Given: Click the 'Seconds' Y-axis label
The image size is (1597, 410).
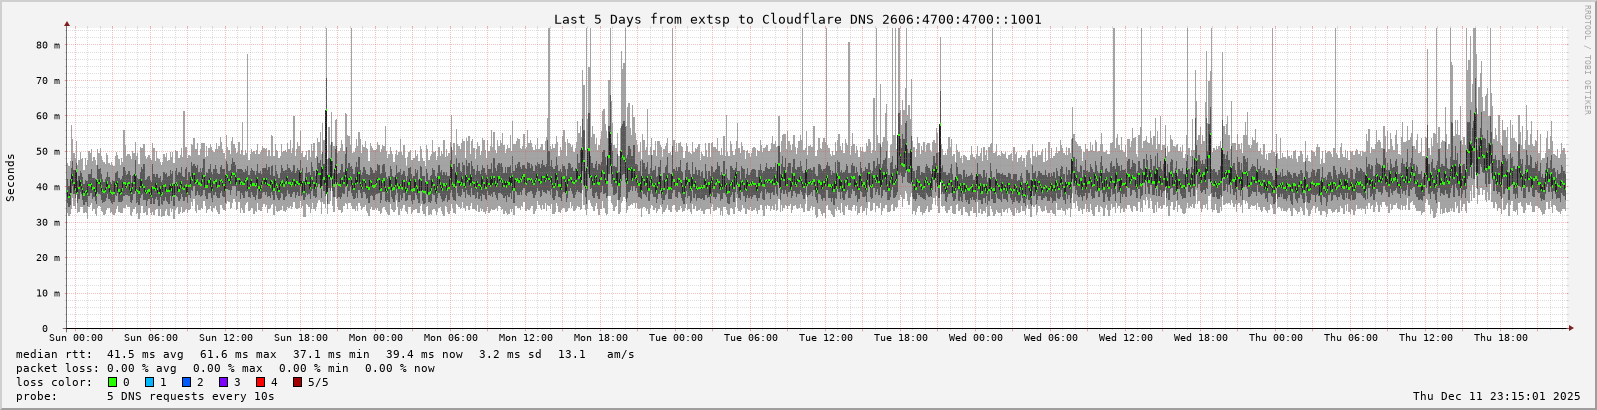Looking at the screenshot, I should coord(11,177).
